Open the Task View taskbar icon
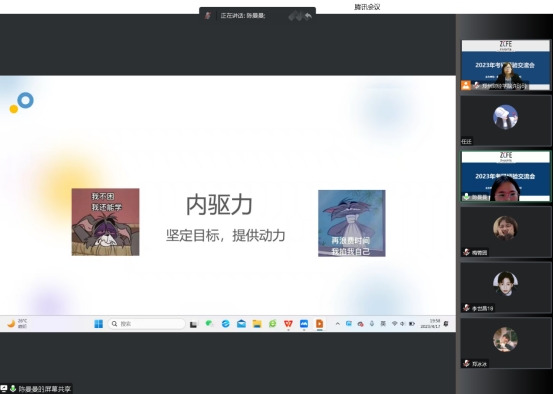Screen dimensions: 554x394 pyautogui.click(x=193, y=324)
